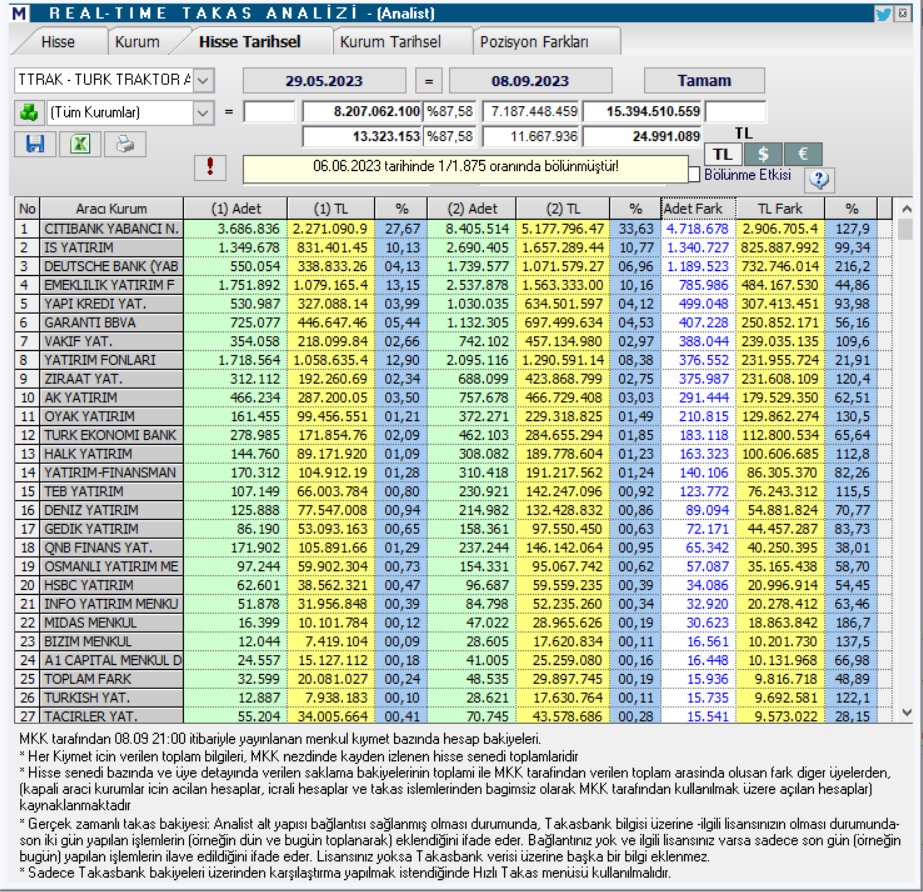Click the M application logo icon
Screen dimensions: 923x892
pos(19,13)
